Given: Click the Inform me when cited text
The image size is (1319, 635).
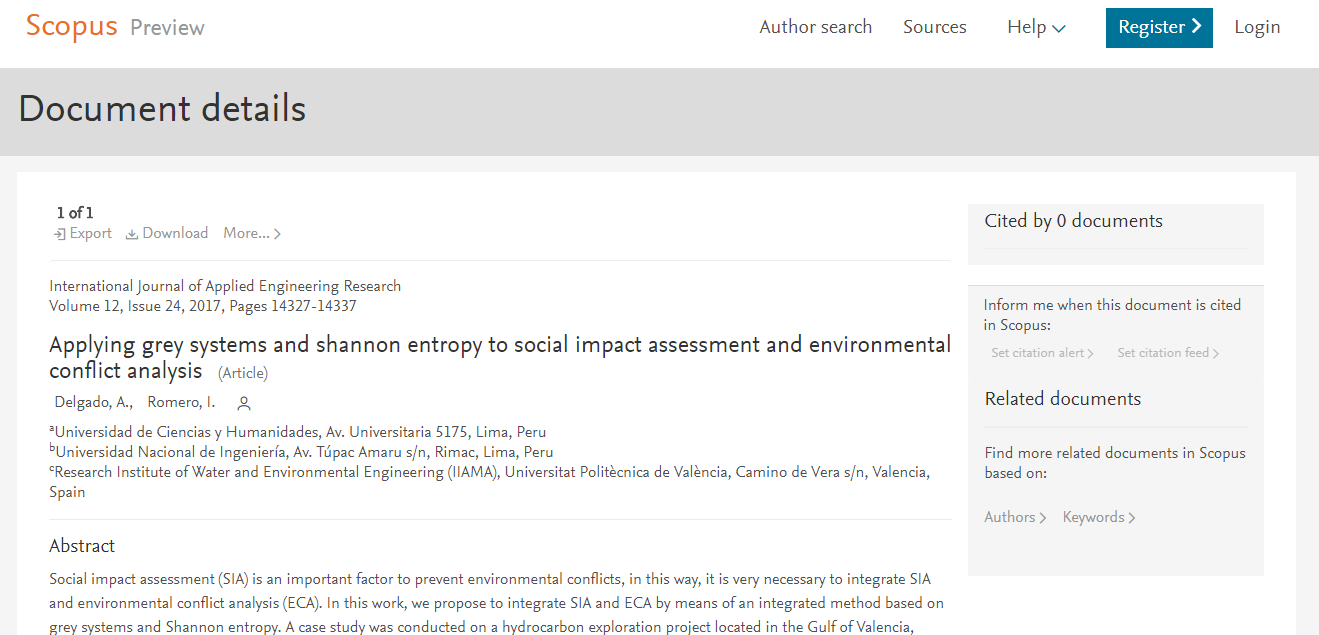Looking at the screenshot, I should tap(1112, 315).
